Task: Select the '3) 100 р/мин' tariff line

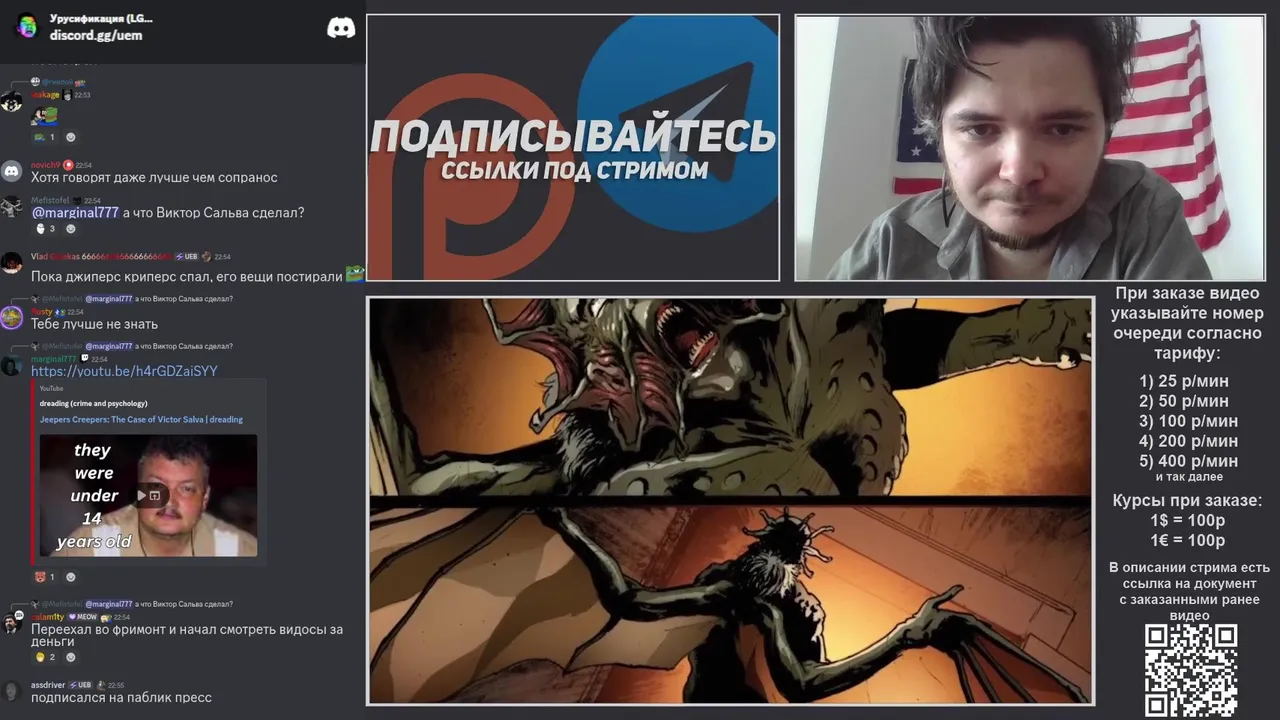Action: tap(1188, 421)
